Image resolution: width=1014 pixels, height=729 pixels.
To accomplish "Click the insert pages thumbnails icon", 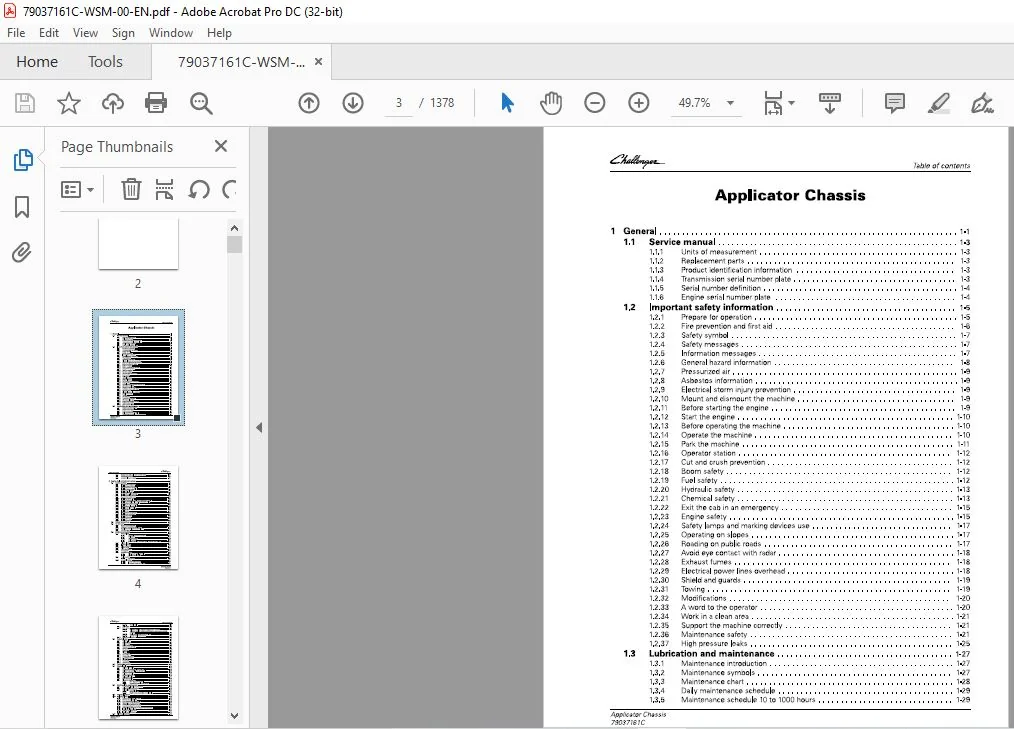I will [164, 190].
